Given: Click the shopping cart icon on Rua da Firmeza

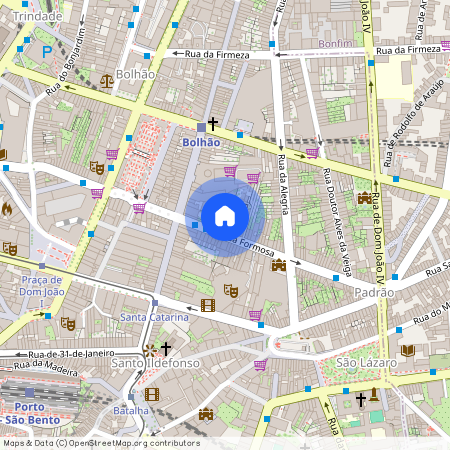Looking at the screenshot, I should (445, 45).
